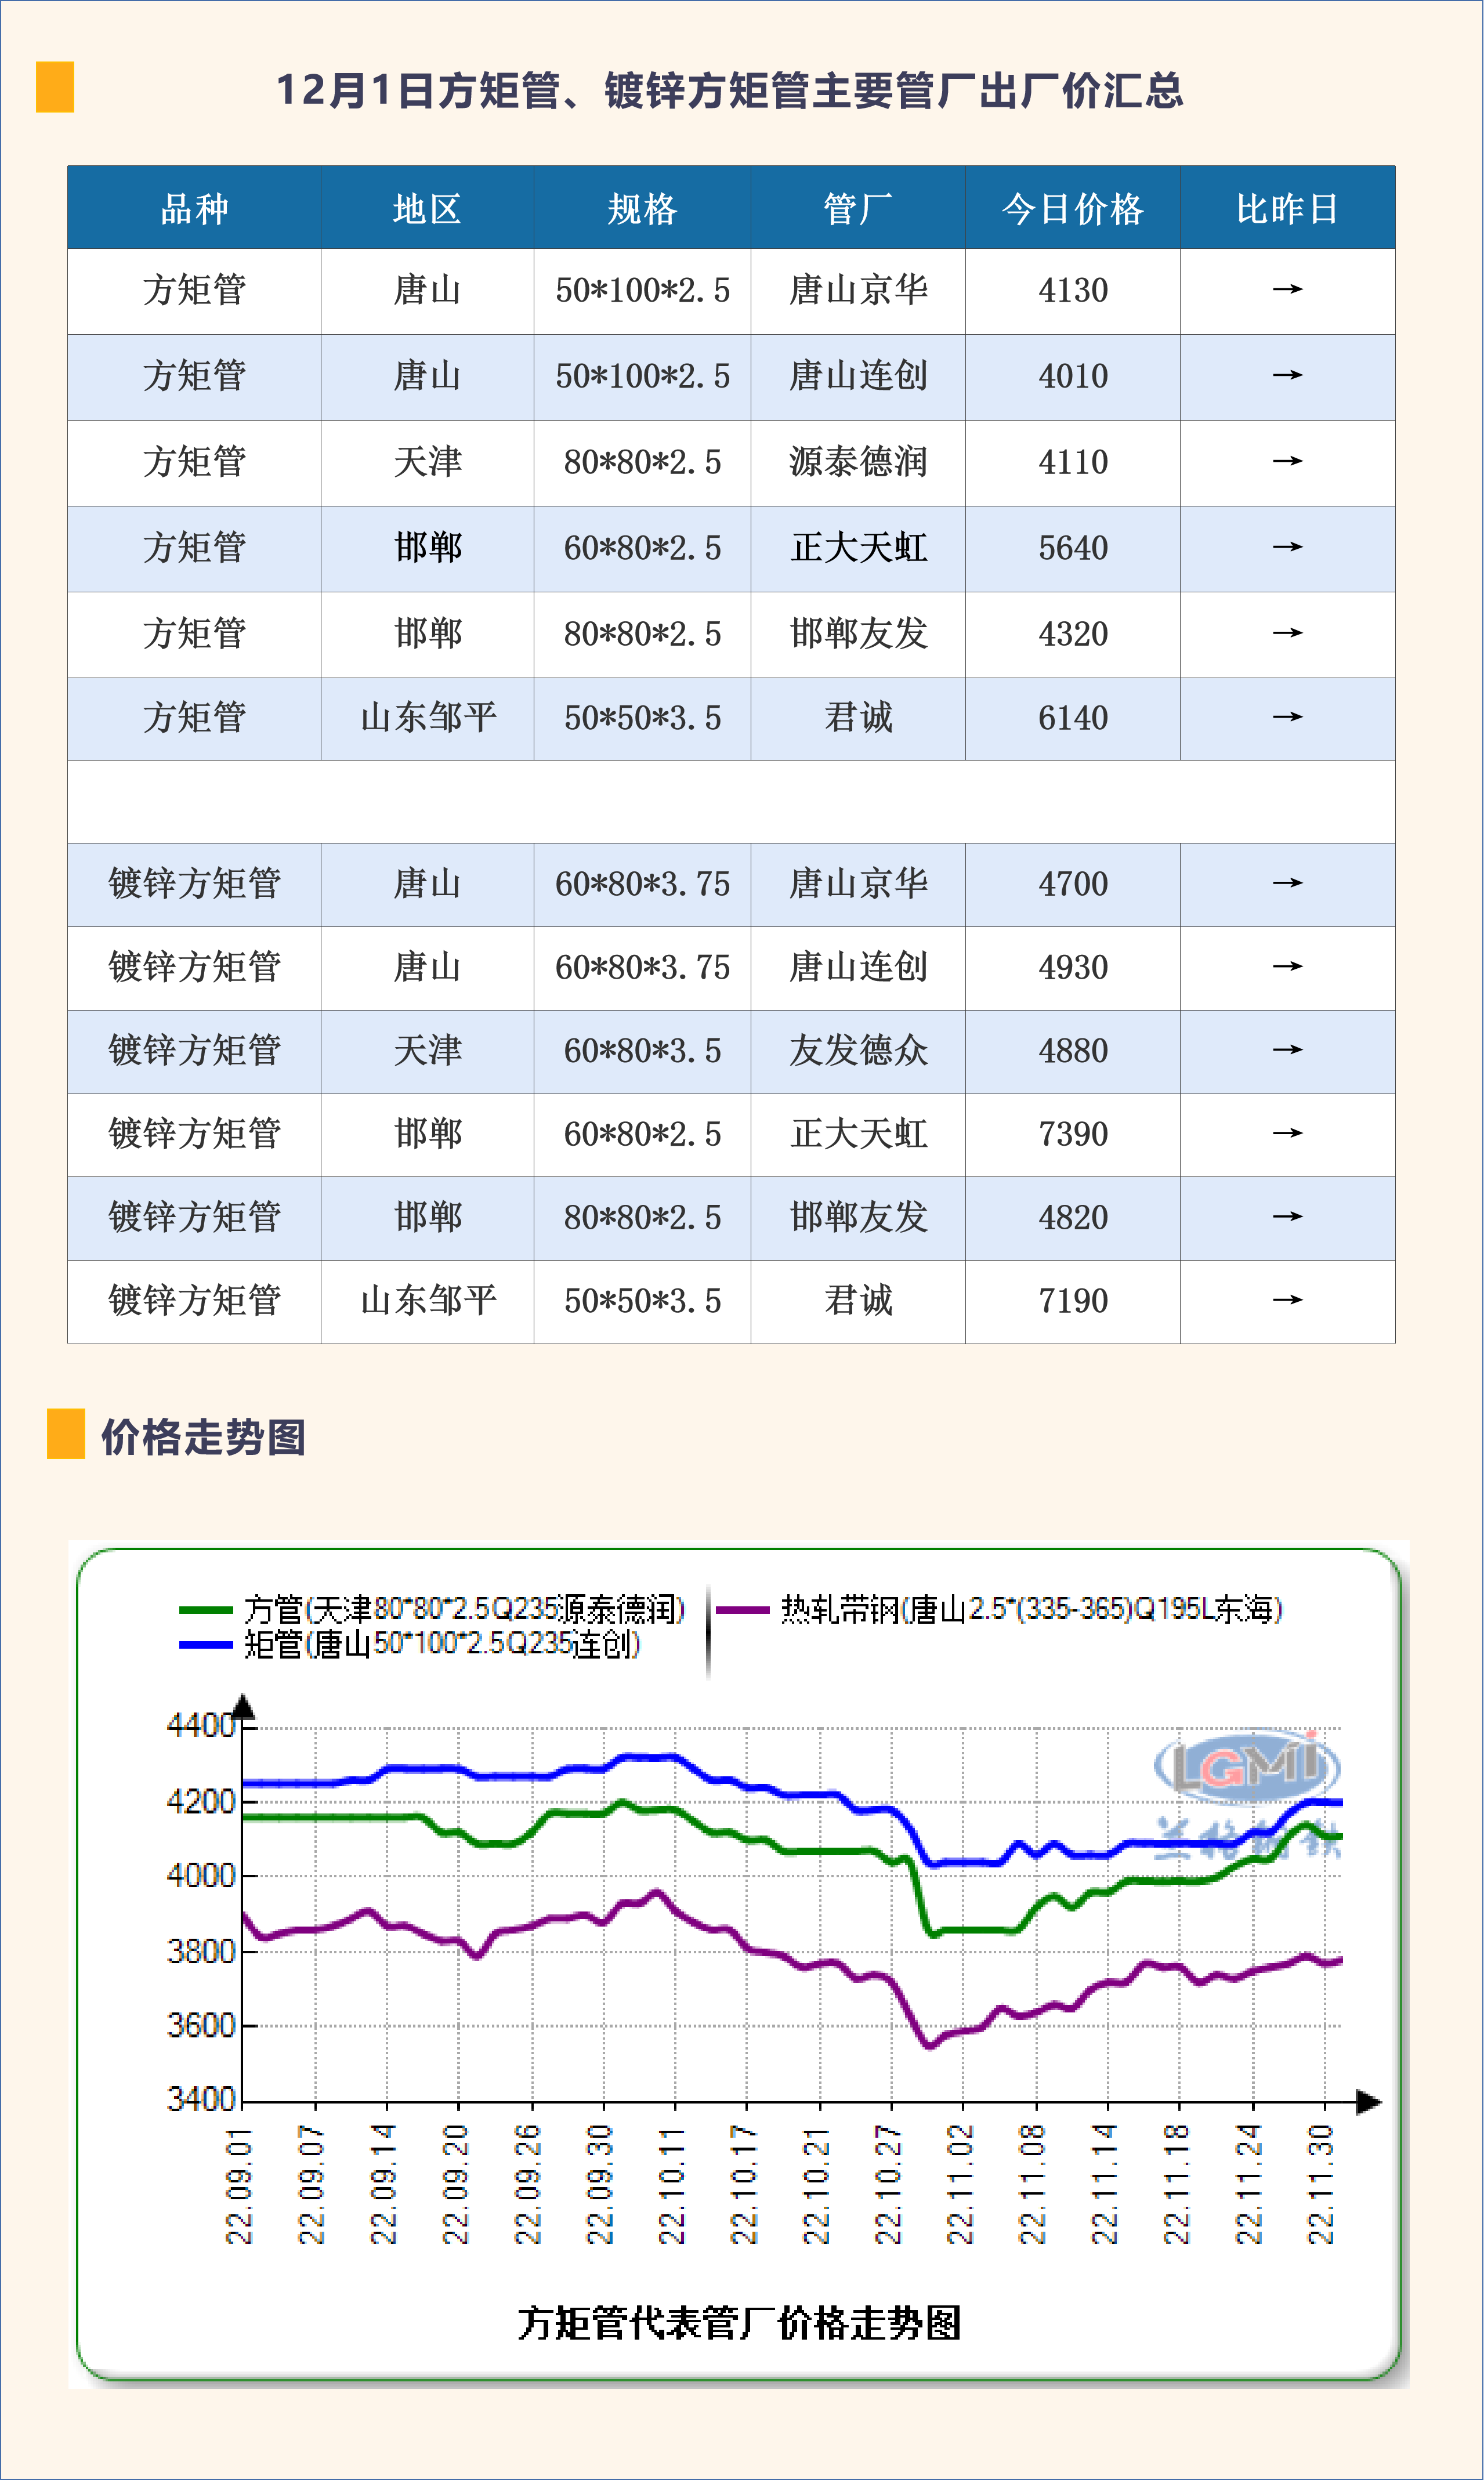Click the green legend line for 方管
Viewport: 1484px width, 2480px height.
[206, 1610]
